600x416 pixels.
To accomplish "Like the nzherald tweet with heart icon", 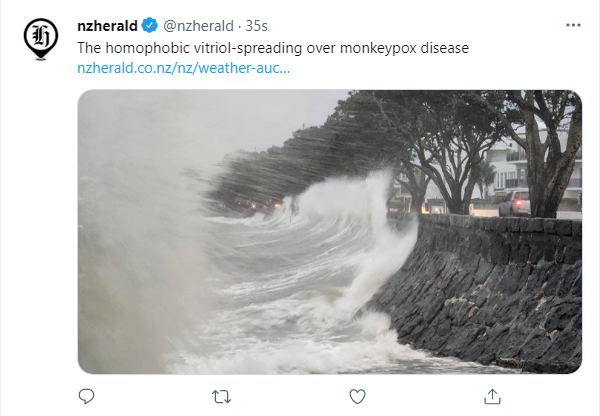I will (x=357, y=396).
